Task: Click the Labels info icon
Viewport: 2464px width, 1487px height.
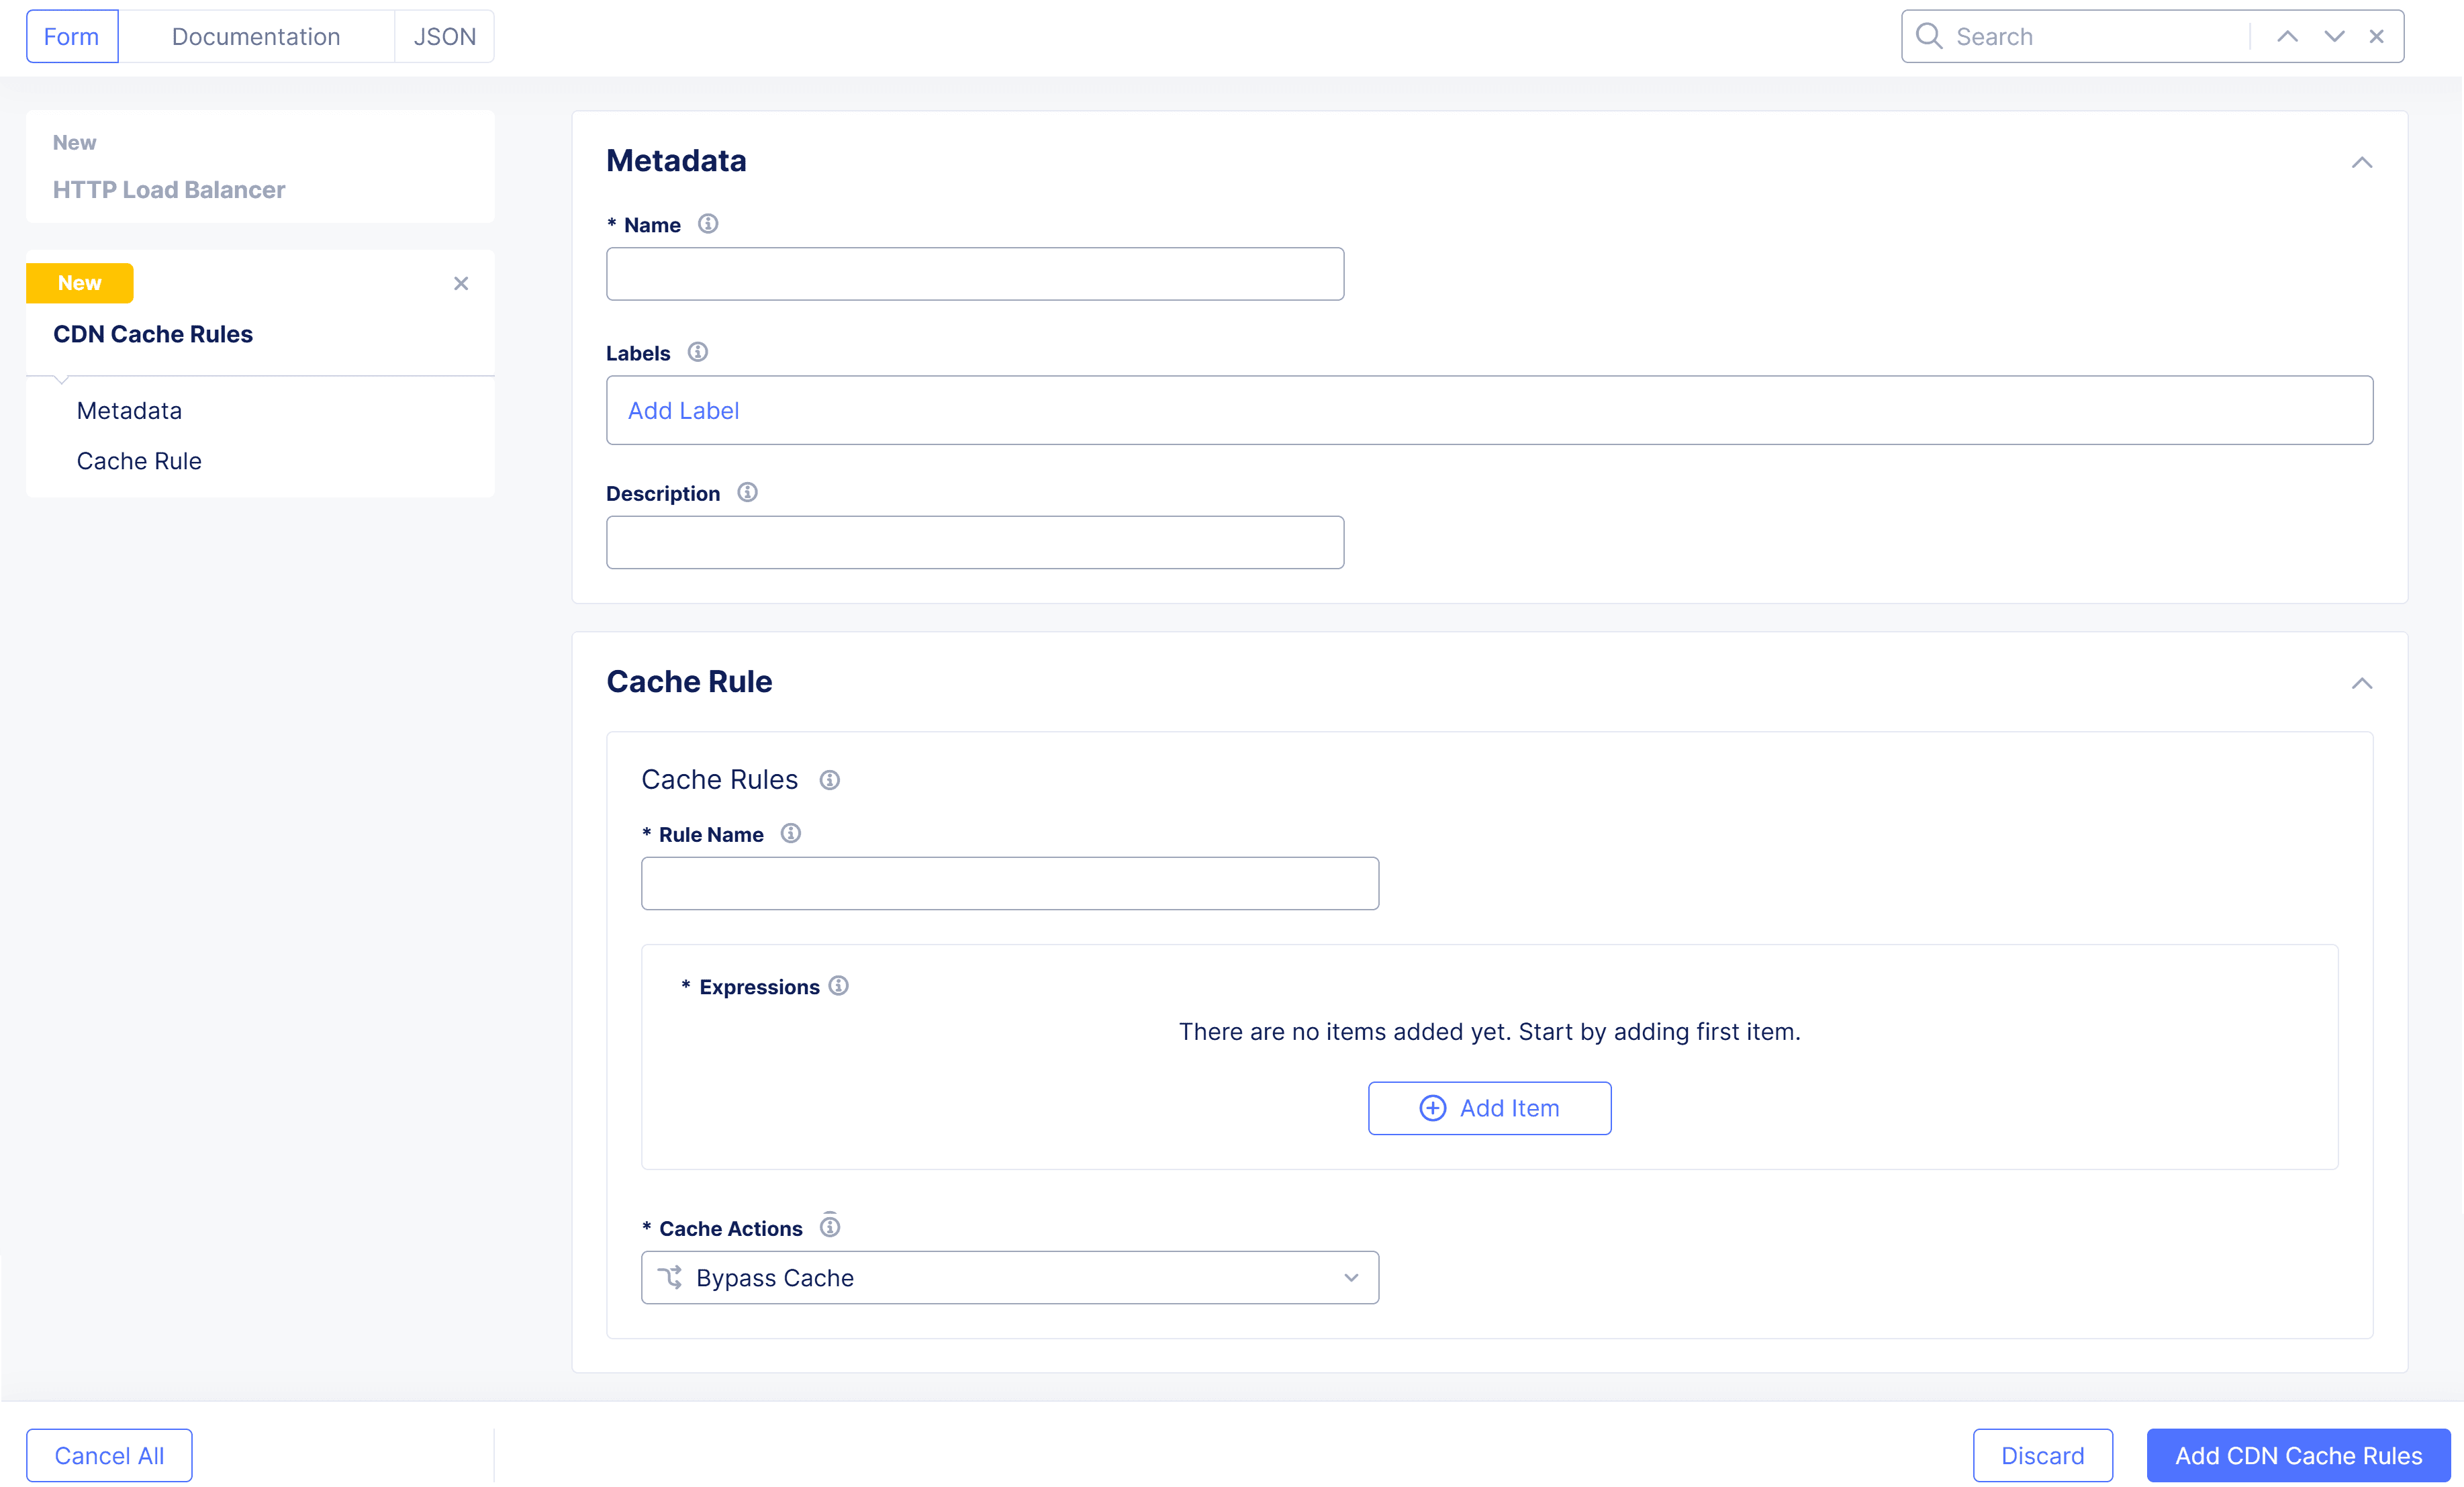Action: [697, 352]
